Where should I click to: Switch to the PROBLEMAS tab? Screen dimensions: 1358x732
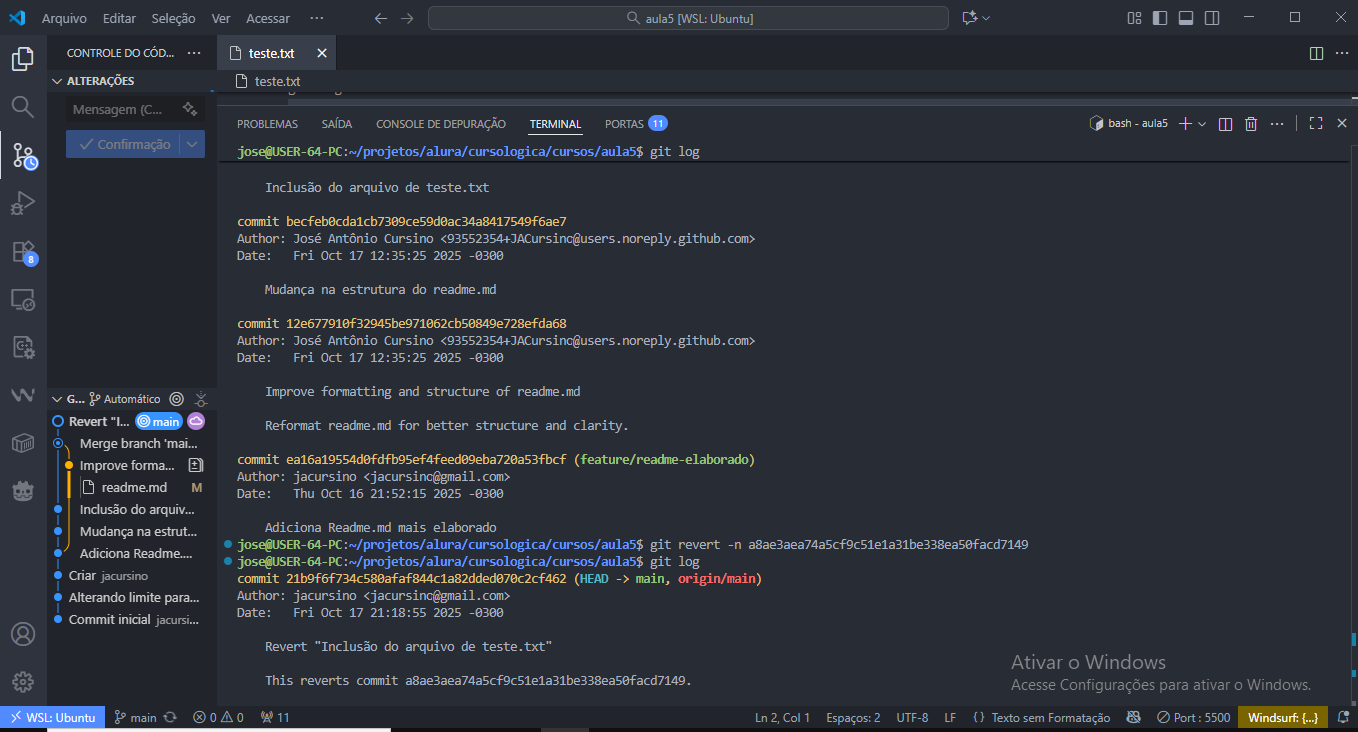267,124
